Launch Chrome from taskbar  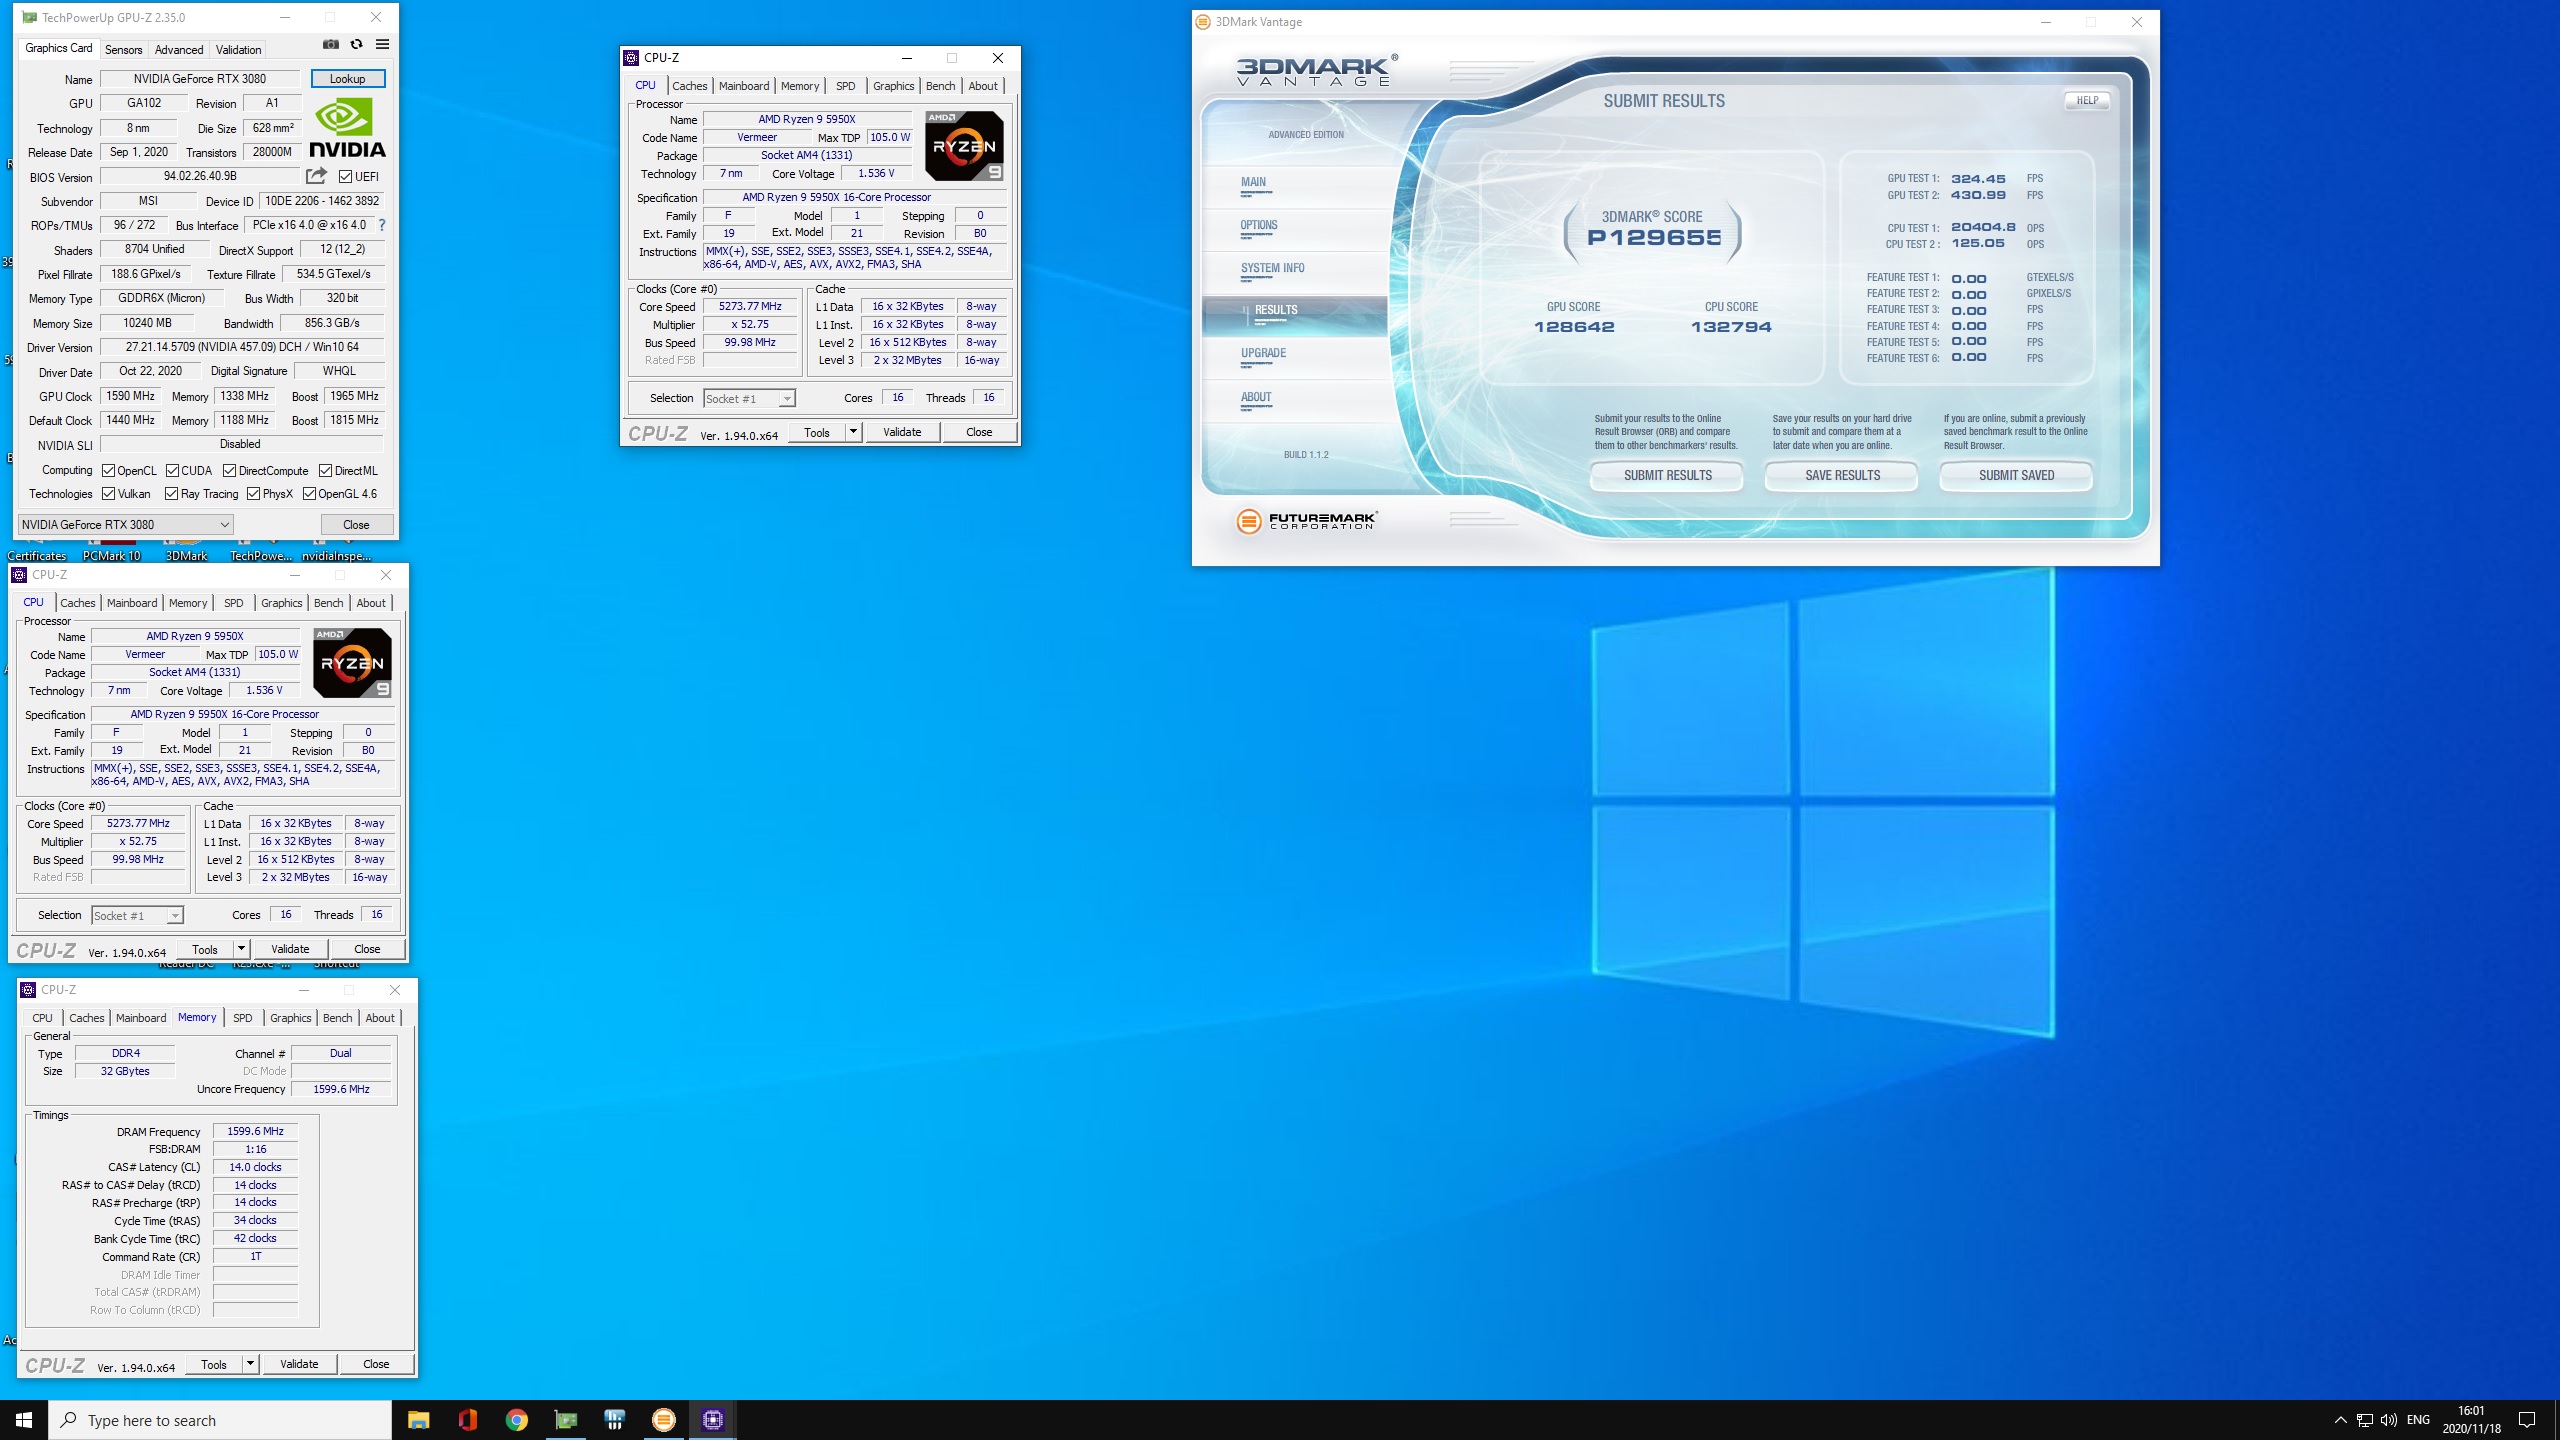pyautogui.click(x=516, y=1420)
